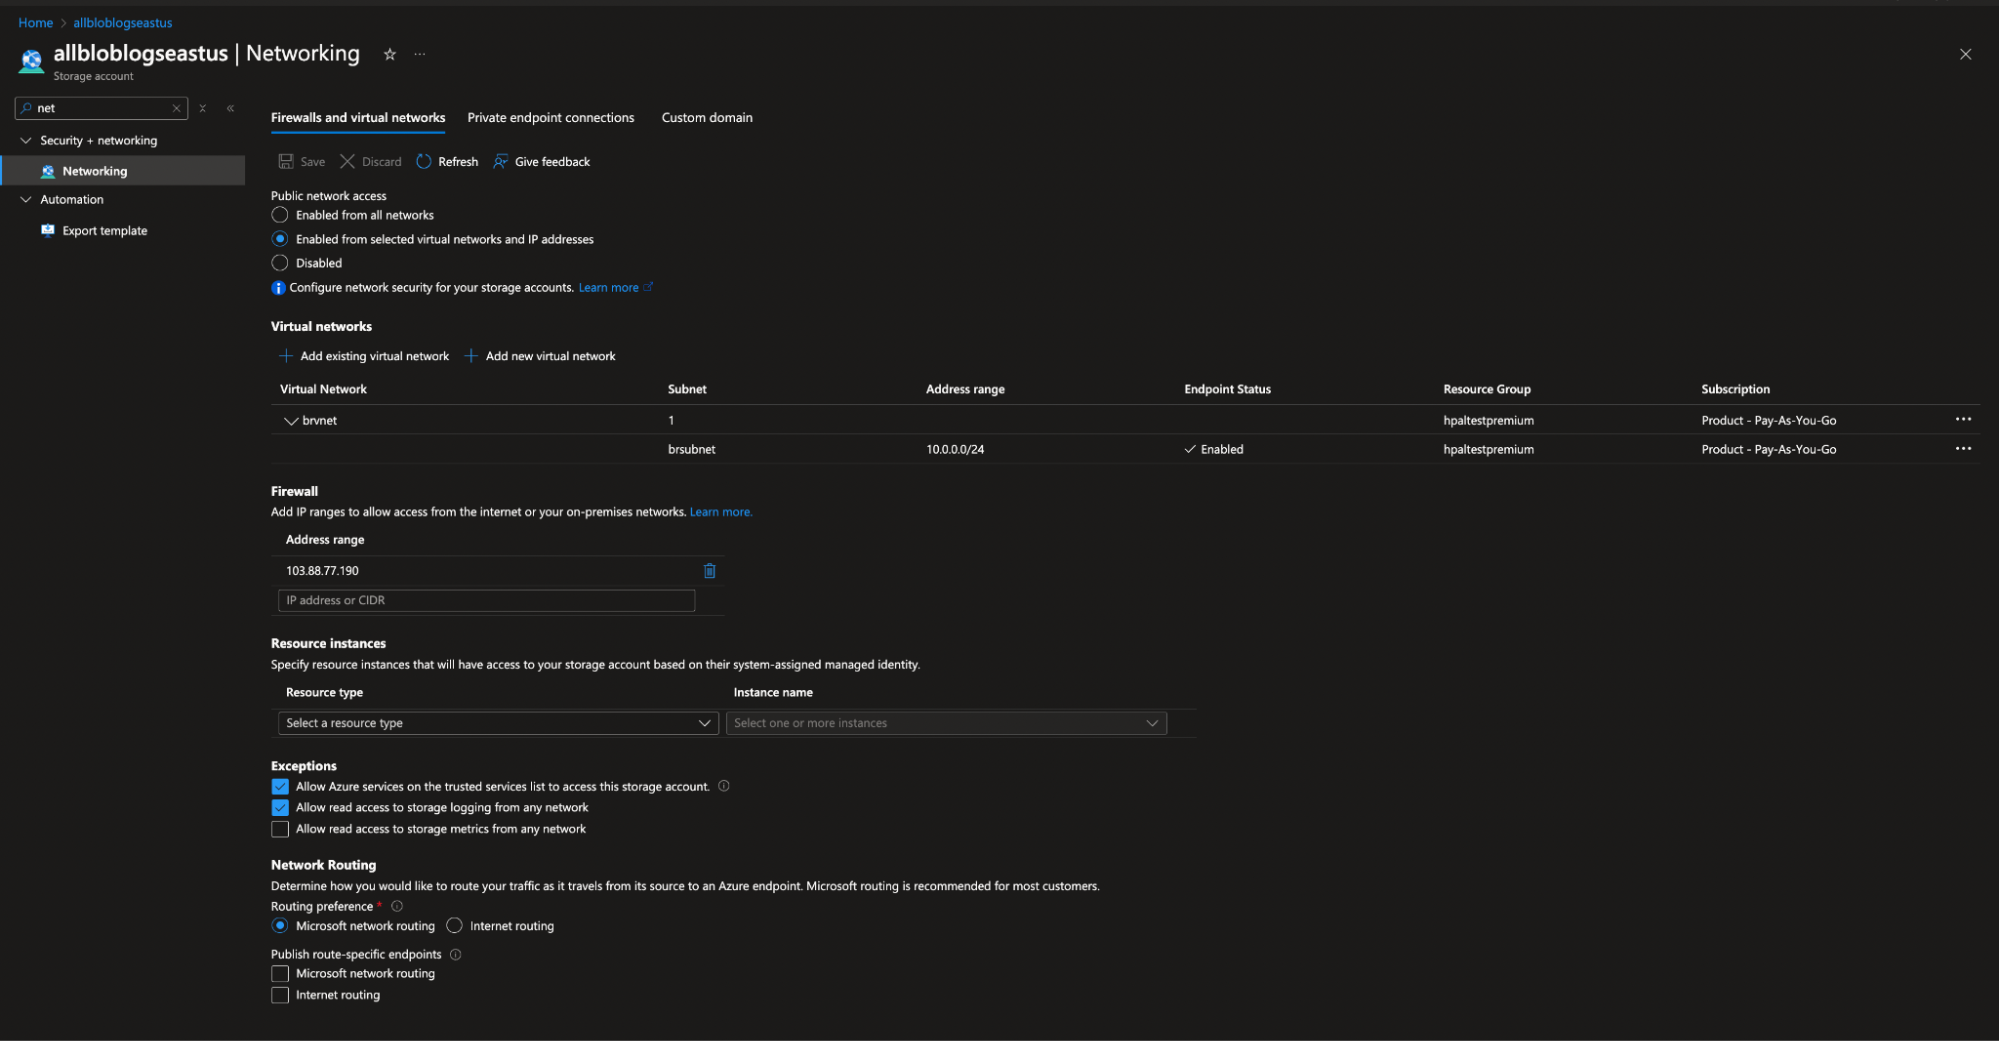
Task: Open the Select a resource type dropdown
Action: point(497,722)
